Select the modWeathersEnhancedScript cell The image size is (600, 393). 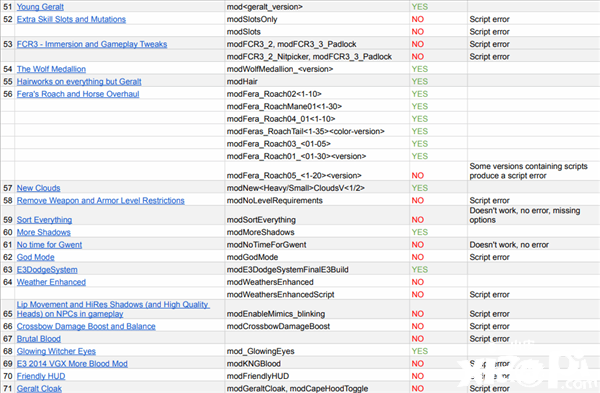[317, 295]
